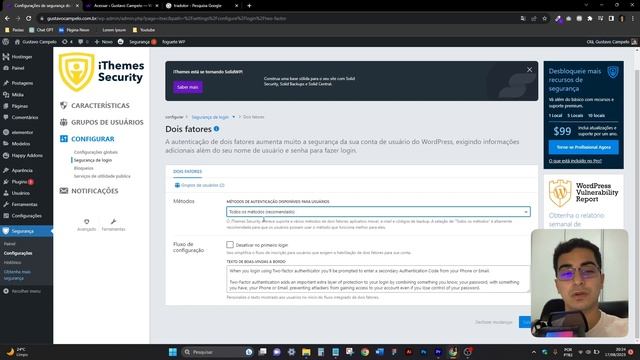Open Comentários in WordPress sidebar
The image size is (640, 360).
(x=24, y=117)
